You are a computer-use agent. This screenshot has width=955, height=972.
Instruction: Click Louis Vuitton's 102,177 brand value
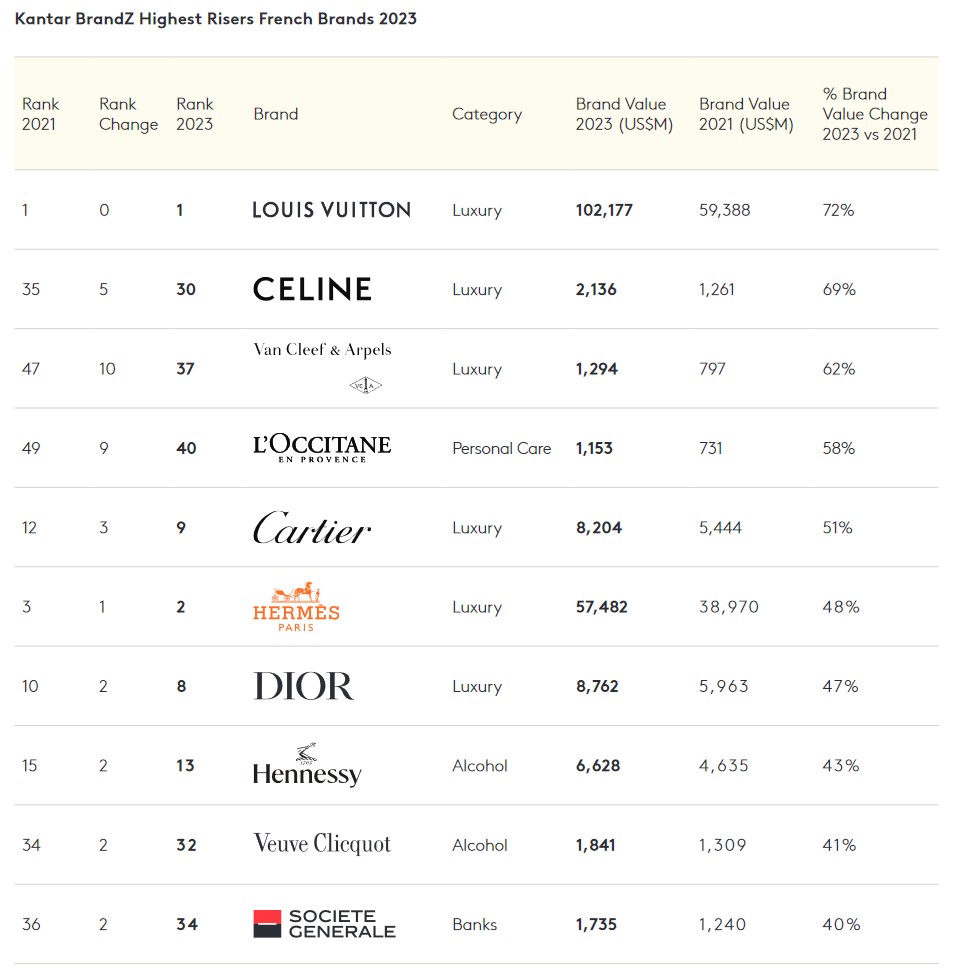[x=604, y=210]
